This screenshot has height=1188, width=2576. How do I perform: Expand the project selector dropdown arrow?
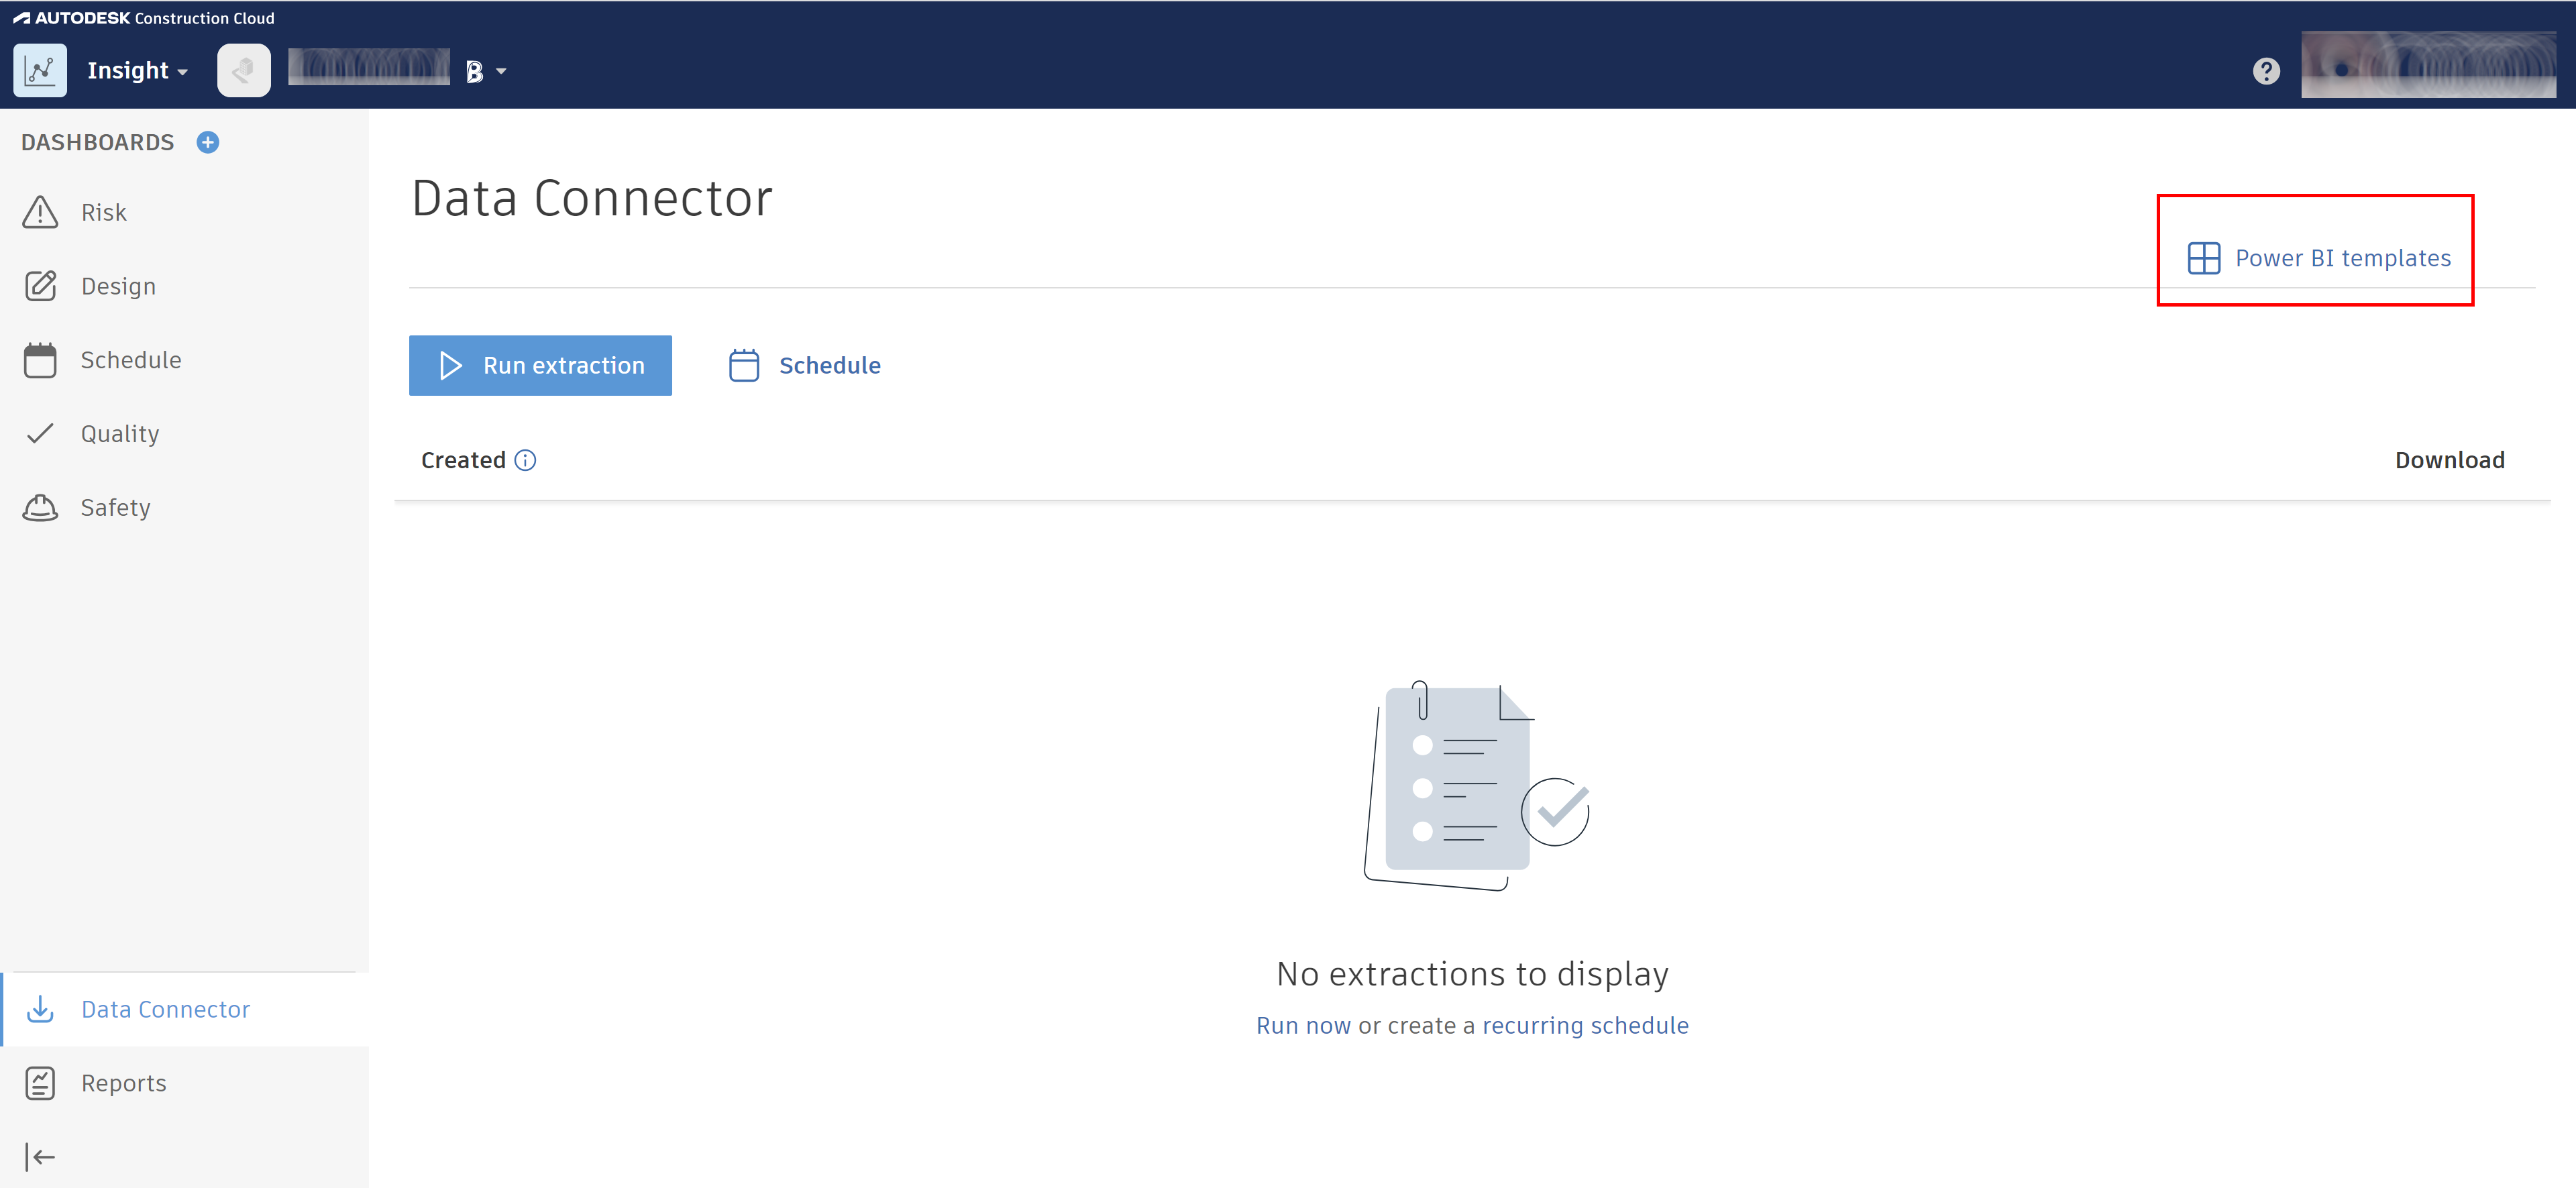coord(501,71)
